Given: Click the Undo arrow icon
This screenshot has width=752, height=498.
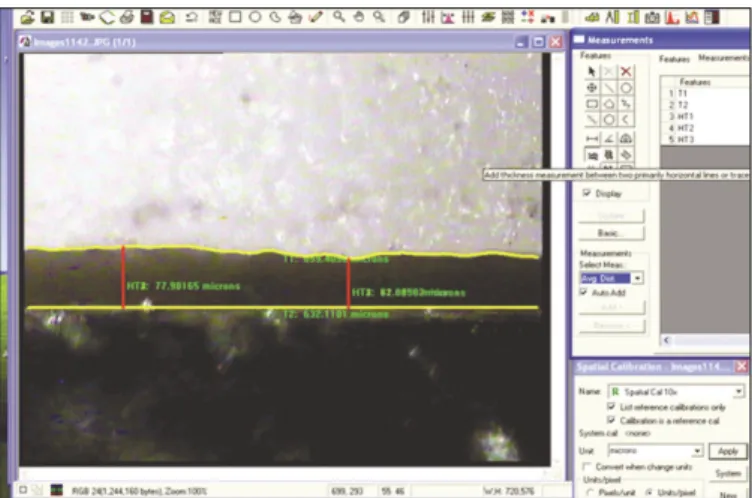Looking at the screenshot, I should click(x=192, y=18).
